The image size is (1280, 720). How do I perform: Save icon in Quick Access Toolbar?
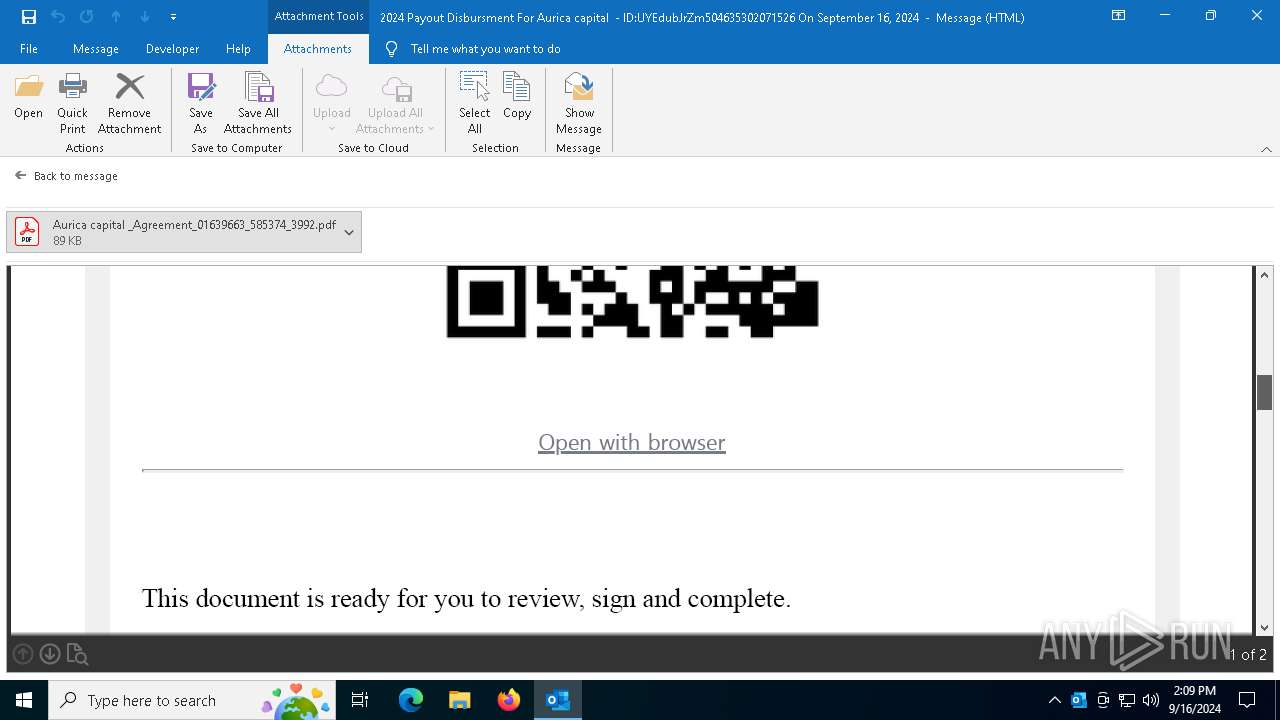tap(29, 17)
